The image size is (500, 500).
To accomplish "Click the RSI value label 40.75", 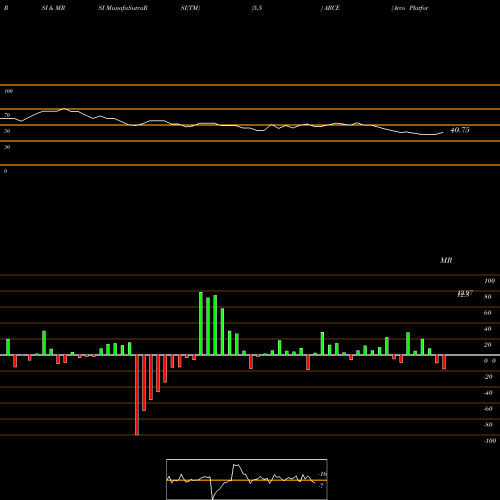I will [x=460, y=130].
